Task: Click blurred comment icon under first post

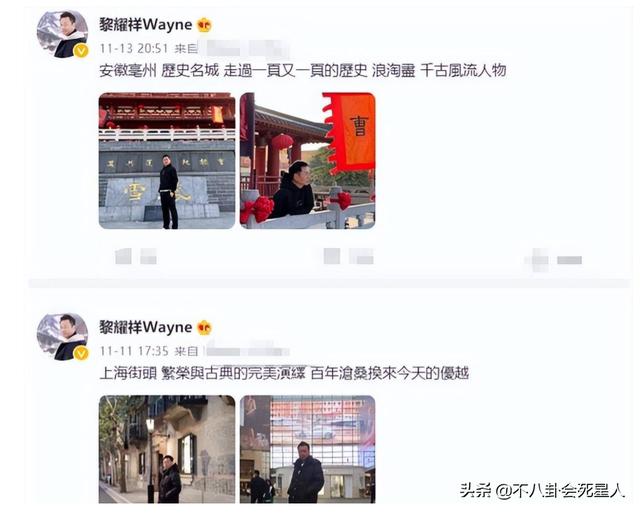Action: 332,256
